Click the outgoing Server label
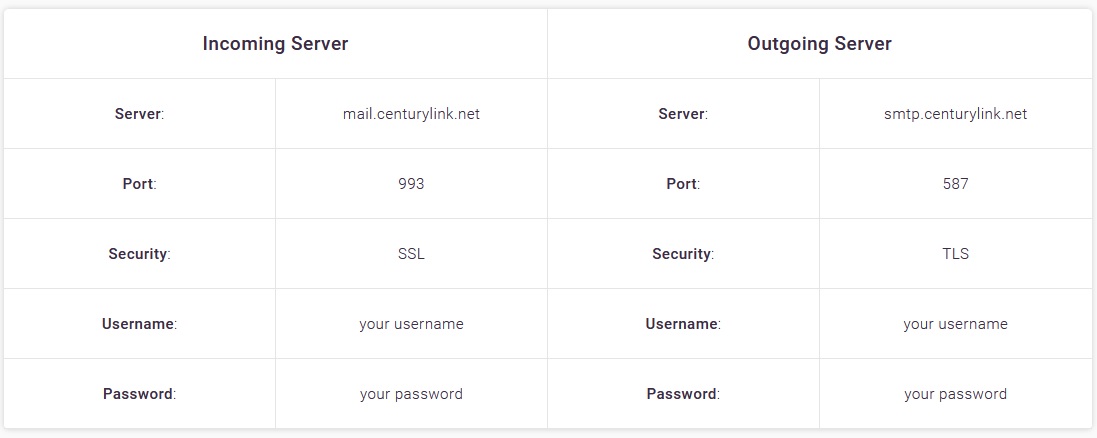Image resolution: width=1097 pixels, height=438 pixels. click(683, 114)
